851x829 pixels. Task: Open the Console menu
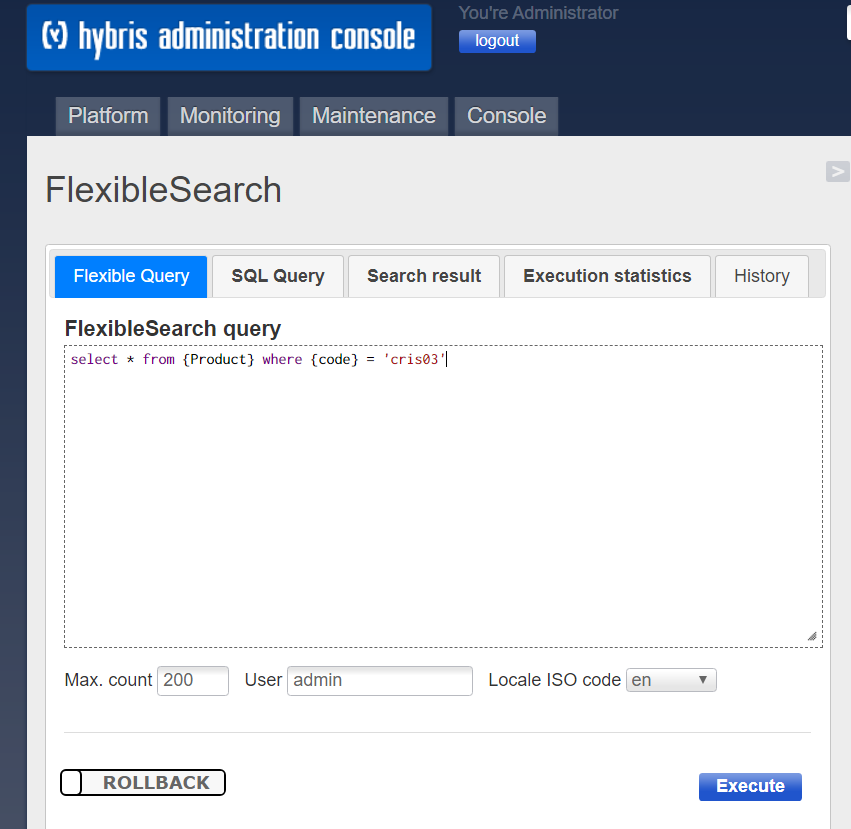pos(506,116)
